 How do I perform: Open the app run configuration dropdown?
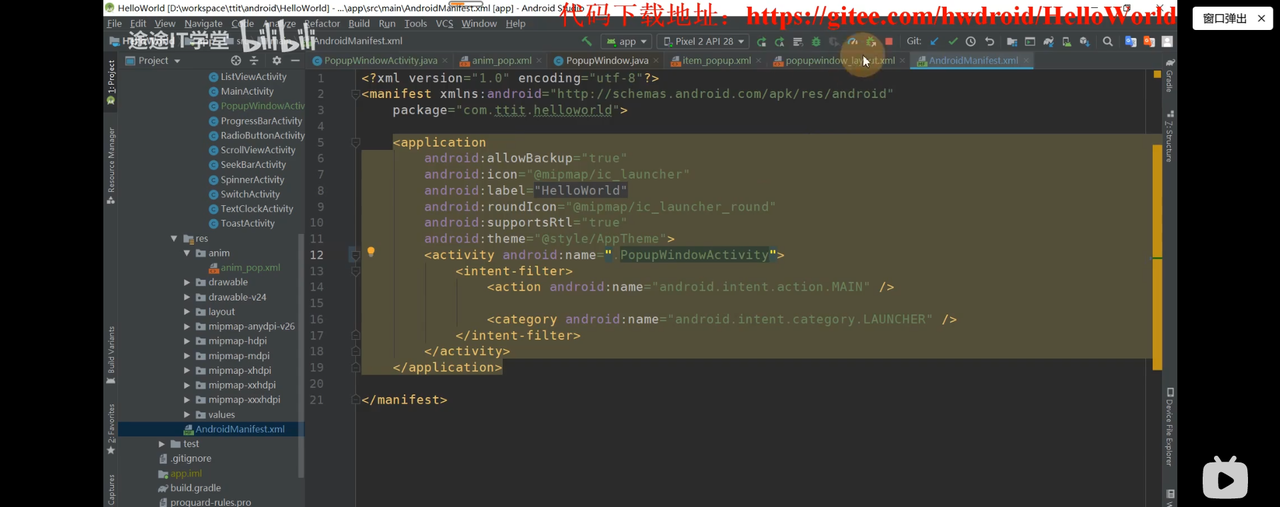point(627,42)
